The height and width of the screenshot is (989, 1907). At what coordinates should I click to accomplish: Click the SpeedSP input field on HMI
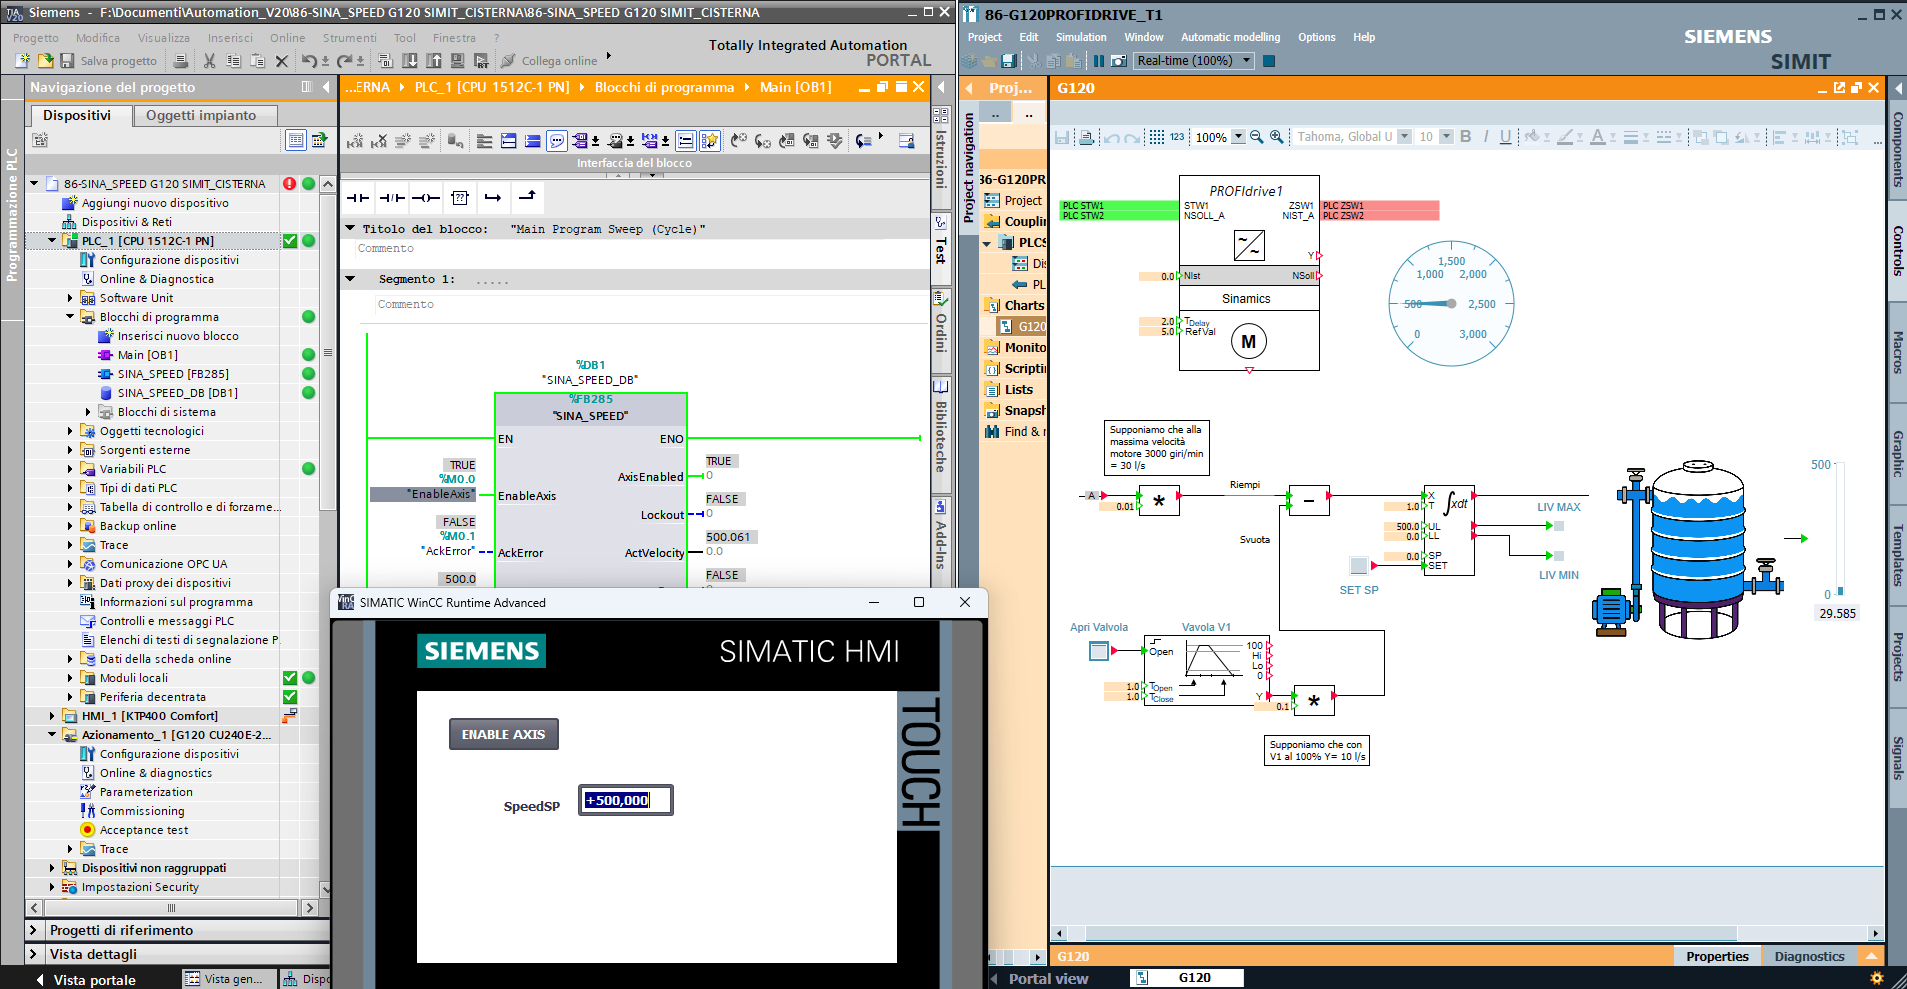(x=626, y=800)
